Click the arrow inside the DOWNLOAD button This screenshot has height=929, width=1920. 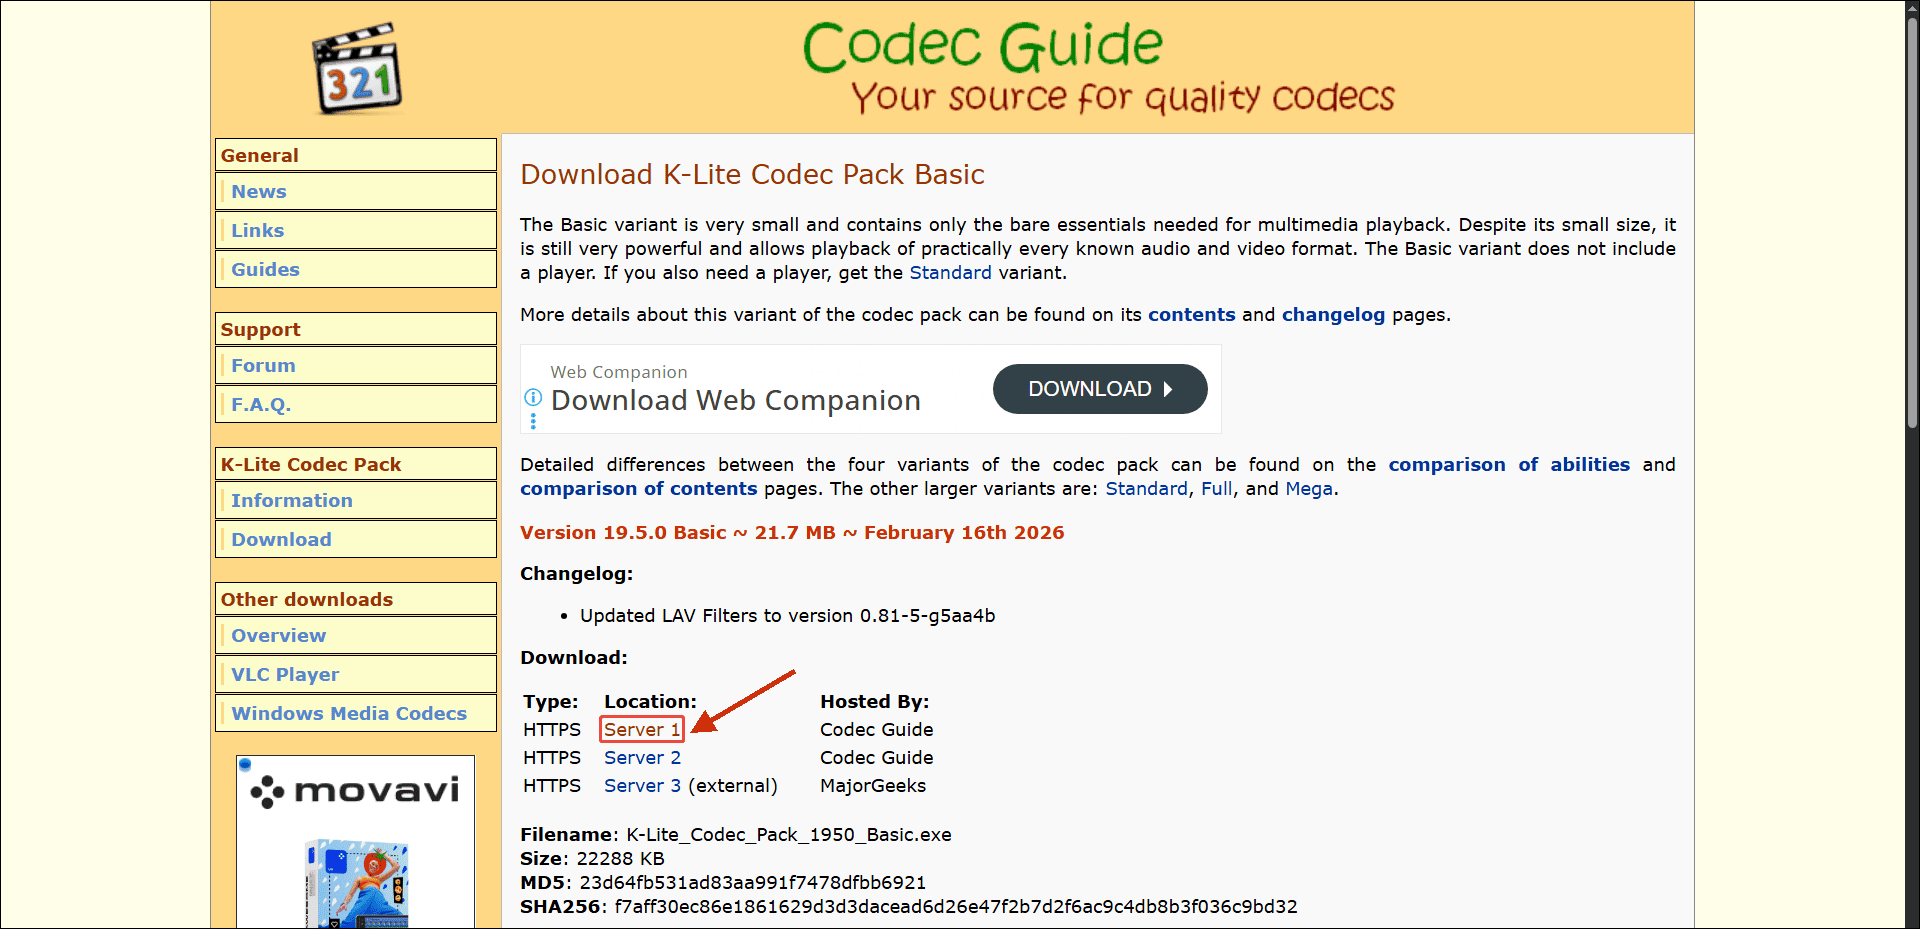1168,389
